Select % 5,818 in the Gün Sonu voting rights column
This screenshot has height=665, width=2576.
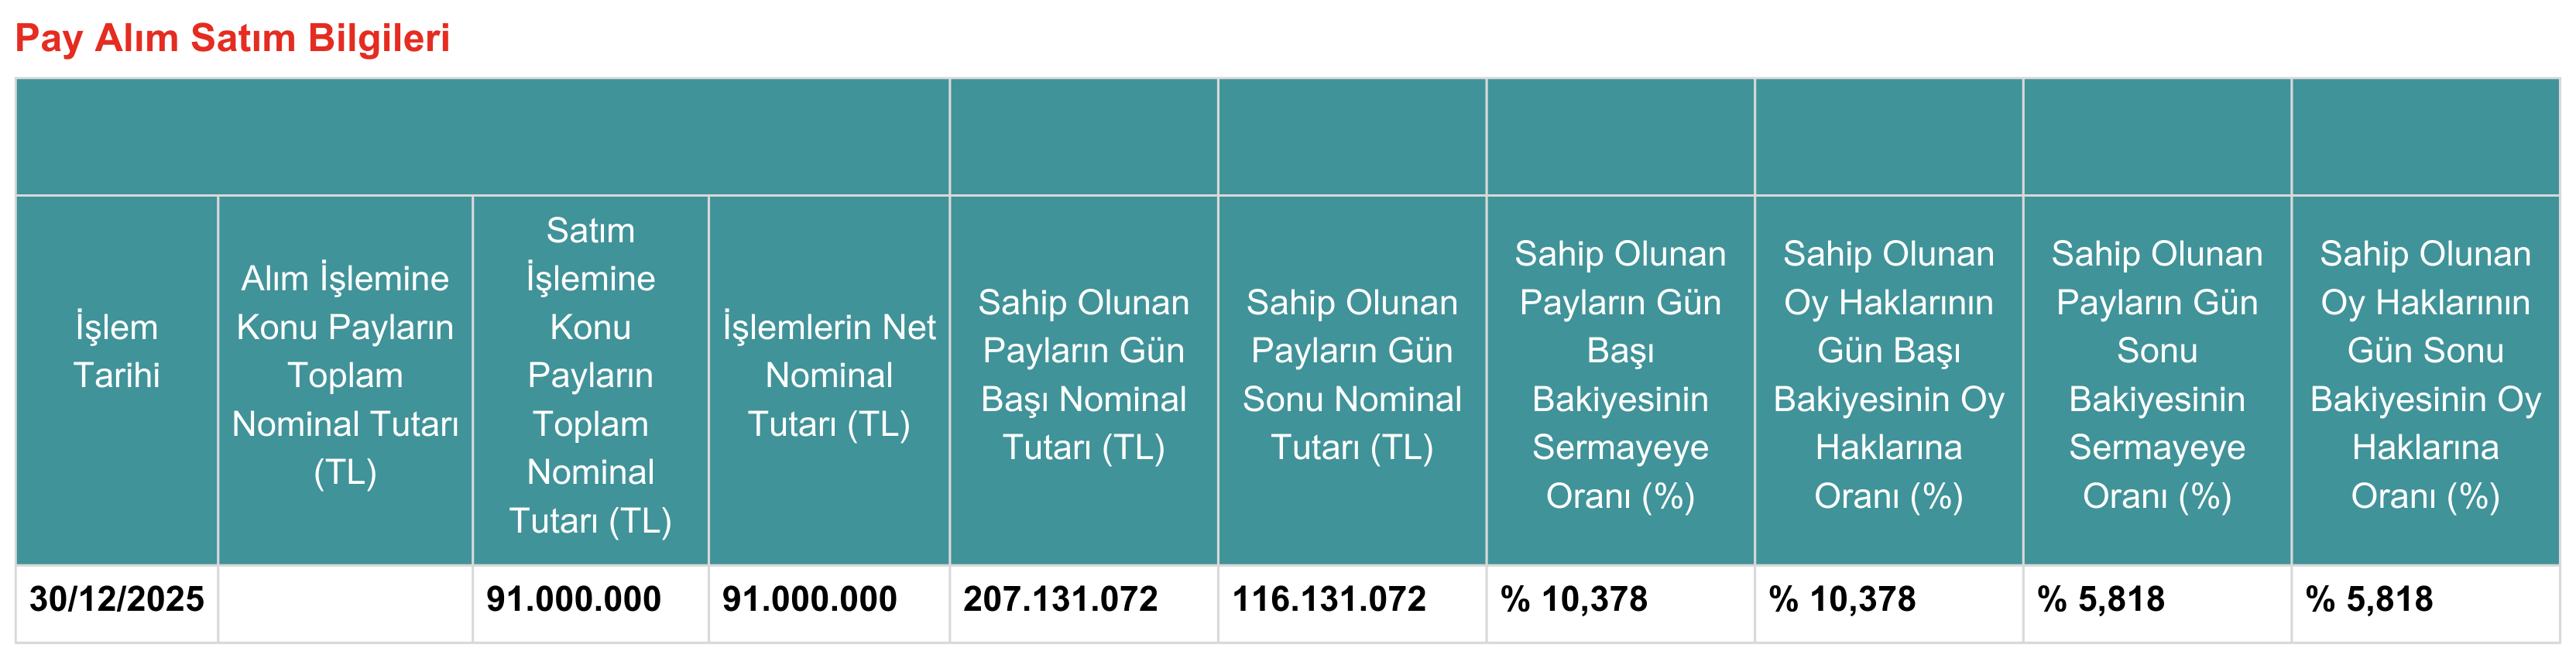pyautogui.click(x=2369, y=600)
